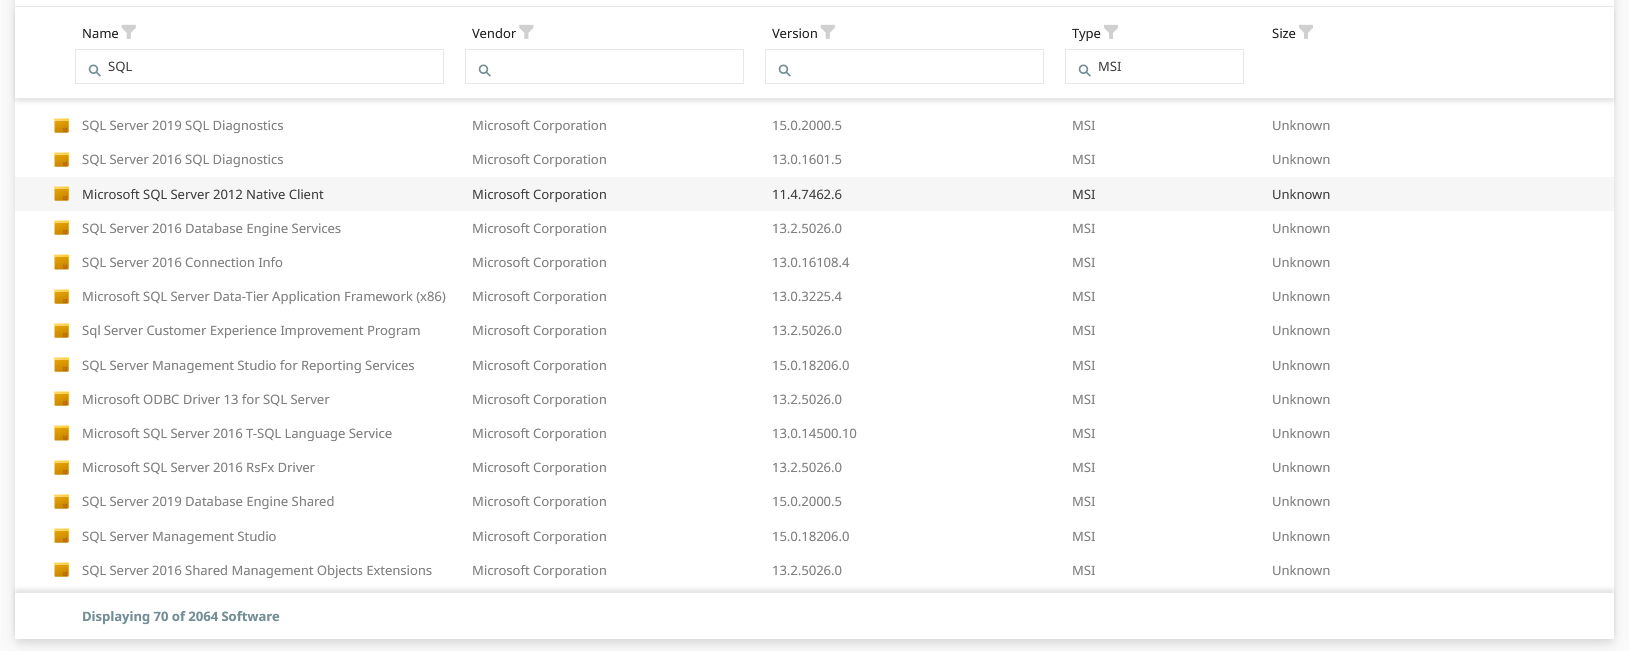This screenshot has height=651, width=1629.
Task: Click package icon for SQL Server 2019 SQL Diagnostics
Action: coord(61,126)
